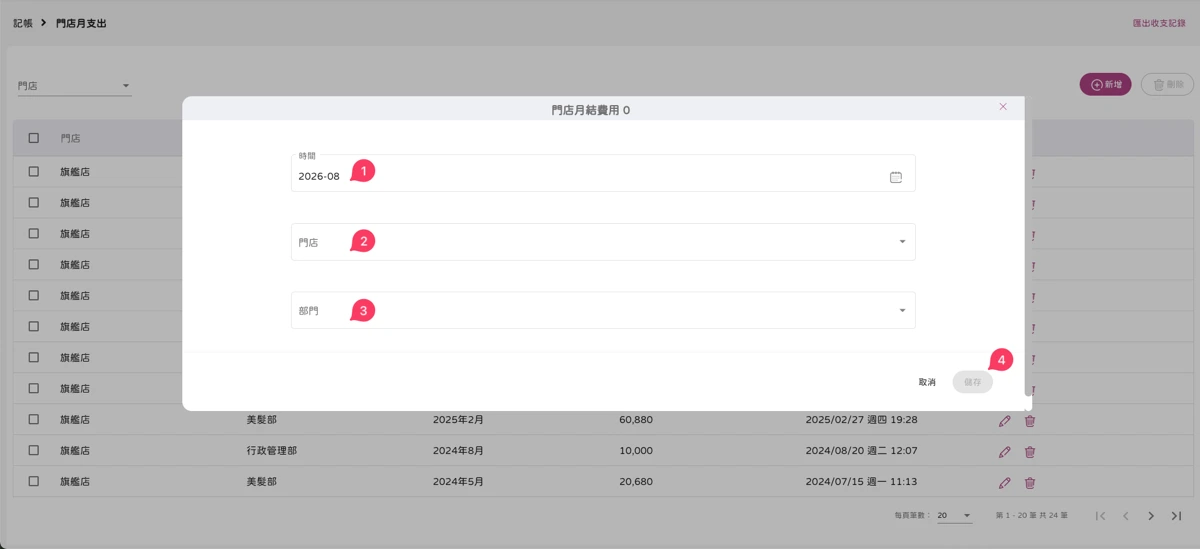1200x549 pixels.
Task: Edit the 行政管理部 2024年8月 record
Action: [1004, 452]
